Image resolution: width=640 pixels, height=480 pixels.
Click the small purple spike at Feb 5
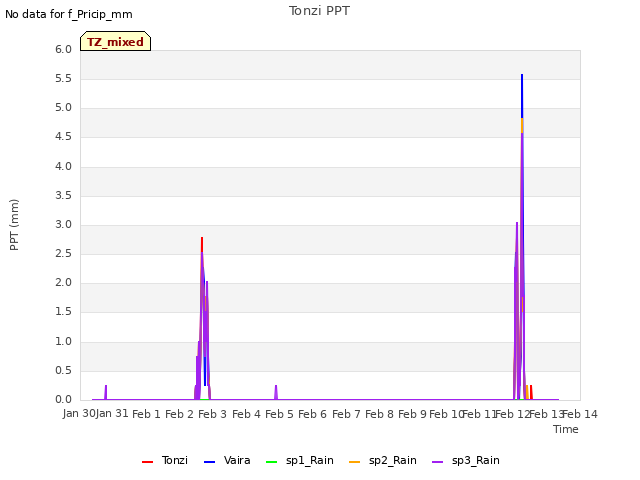pyautogui.click(x=276, y=391)
